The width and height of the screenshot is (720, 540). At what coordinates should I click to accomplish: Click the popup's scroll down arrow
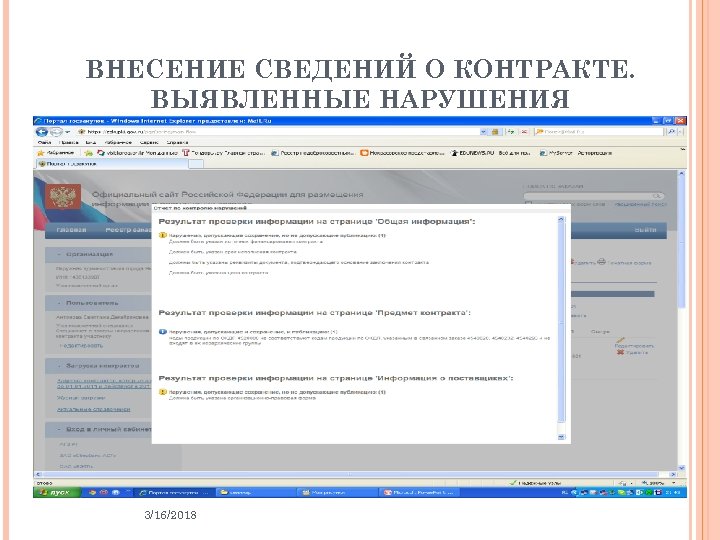561,437
